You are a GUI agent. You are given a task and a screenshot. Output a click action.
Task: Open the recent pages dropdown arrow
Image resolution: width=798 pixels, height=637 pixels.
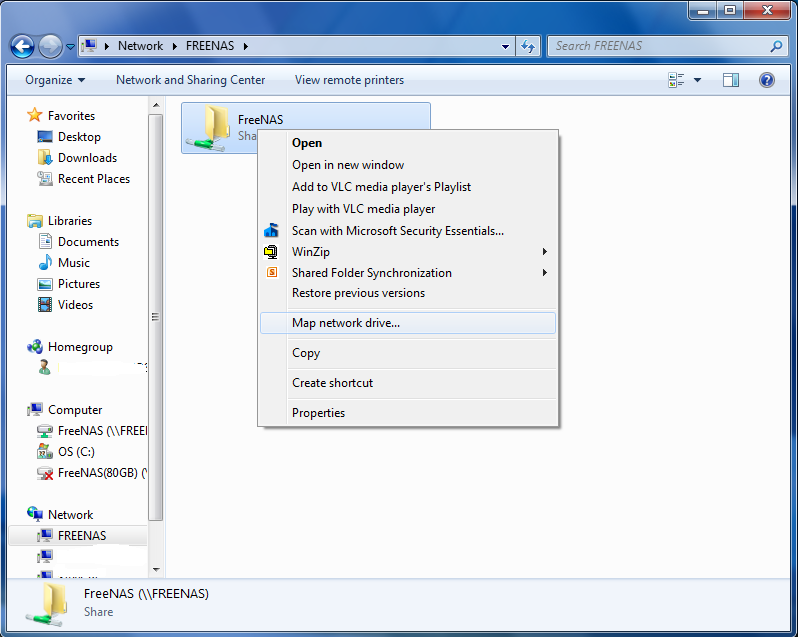[70, 47]
